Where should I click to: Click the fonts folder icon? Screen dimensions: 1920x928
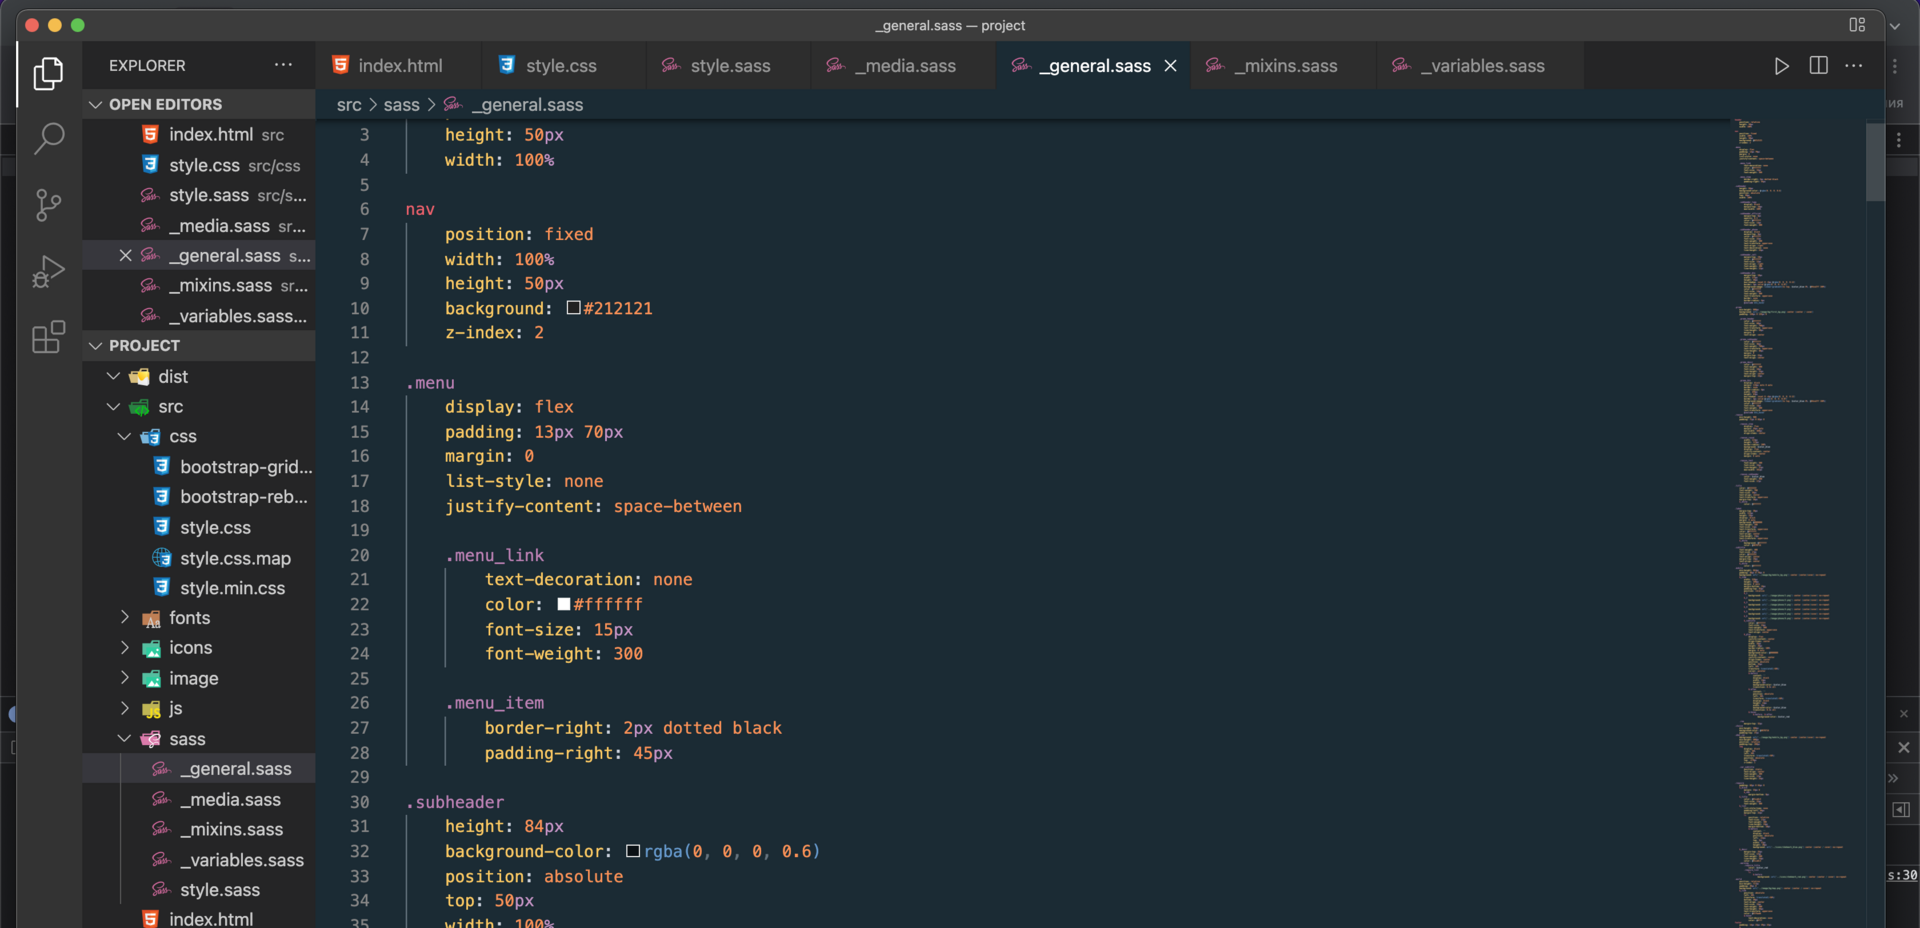pos(151,618)
